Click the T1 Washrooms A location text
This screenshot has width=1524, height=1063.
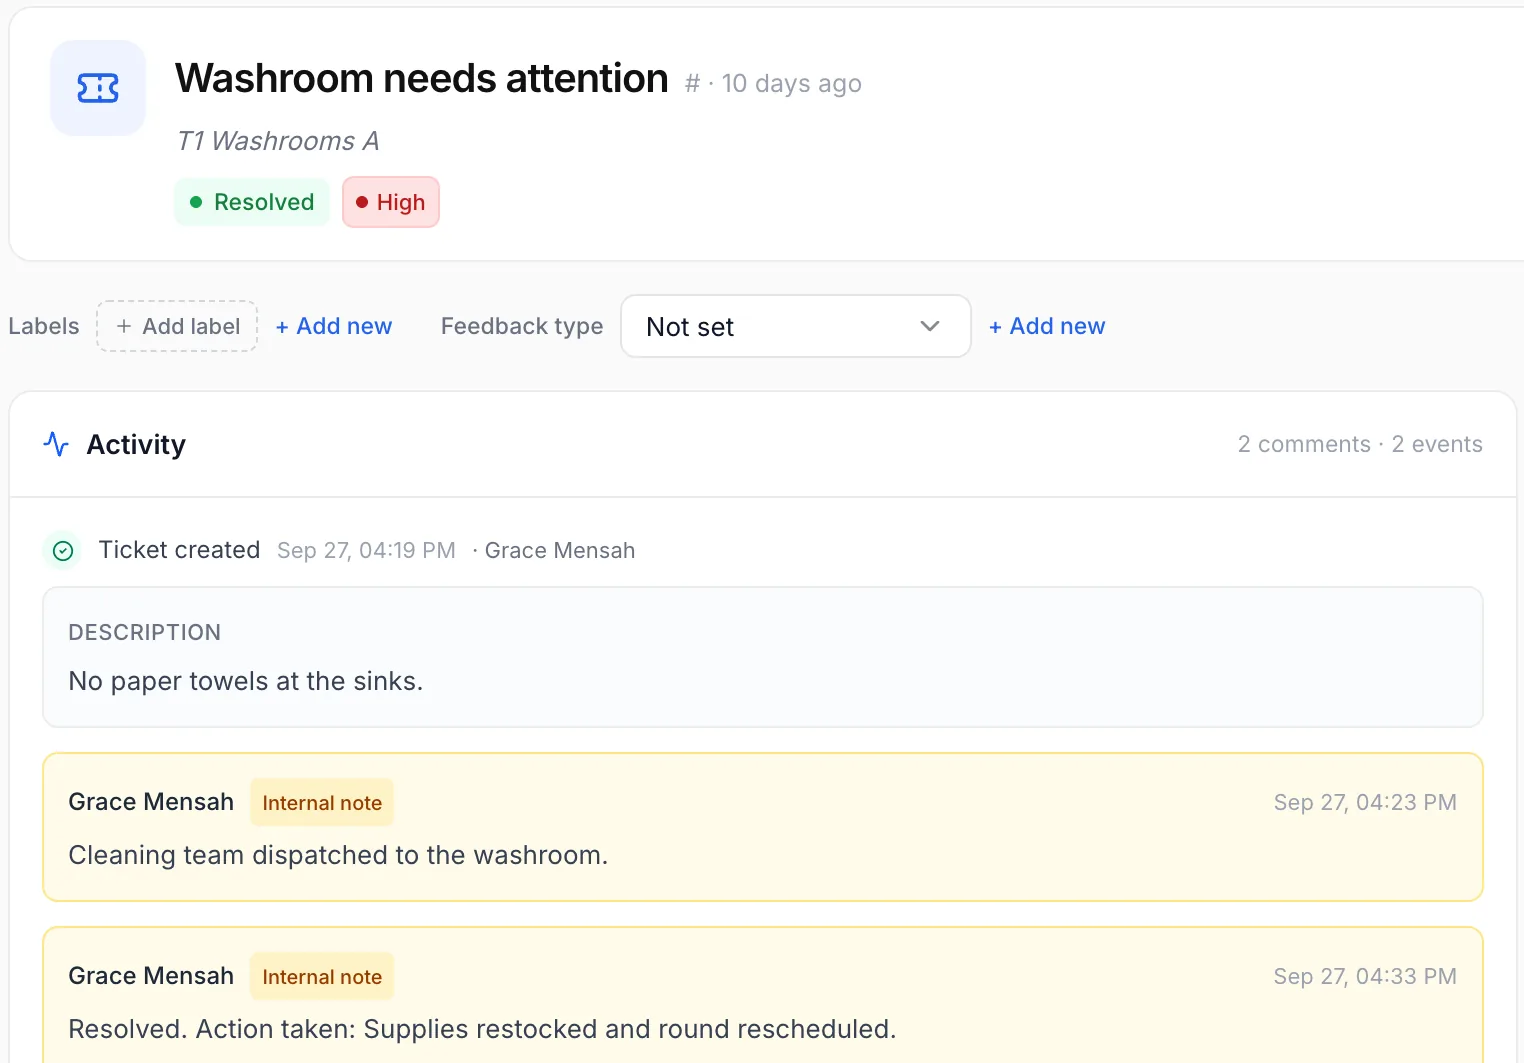278,141
